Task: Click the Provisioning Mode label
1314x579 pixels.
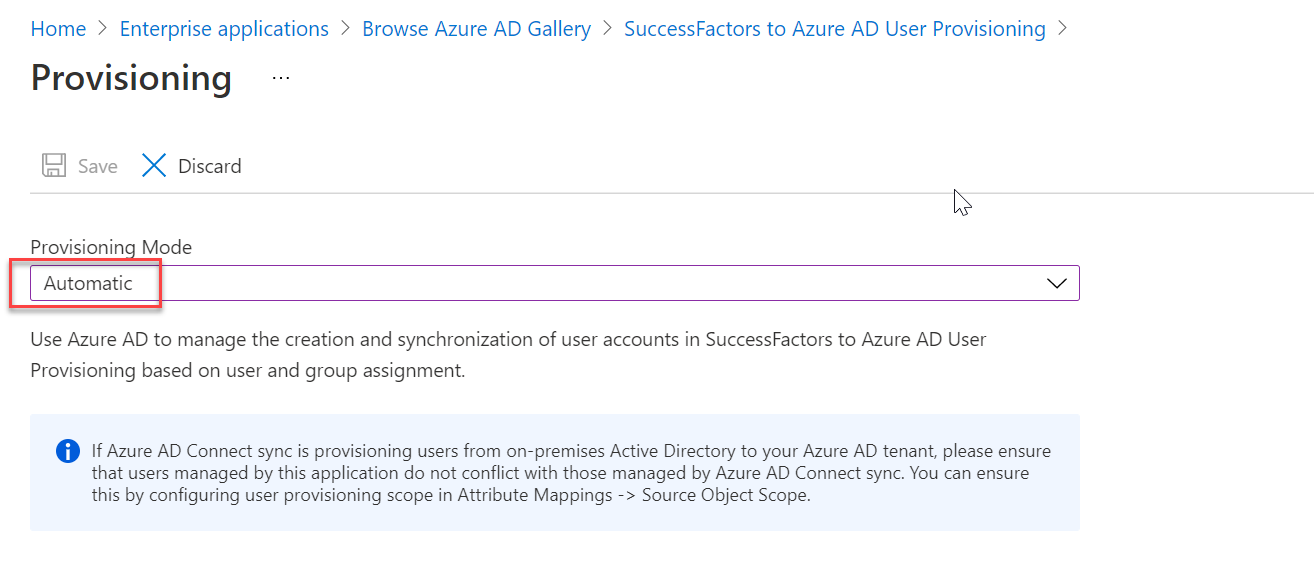Action: [x=110, y=247]
